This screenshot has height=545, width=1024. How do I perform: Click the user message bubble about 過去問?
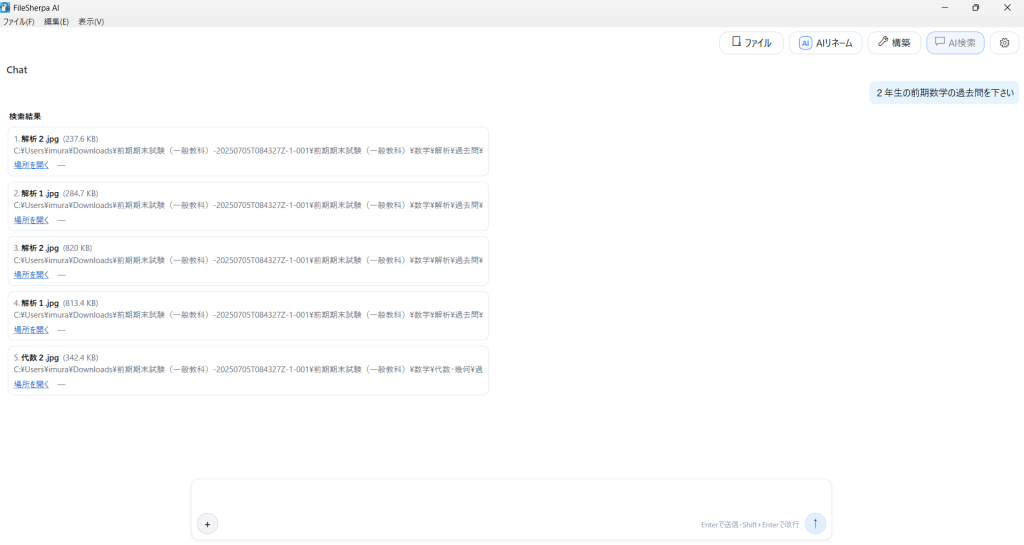click(943, 93)
